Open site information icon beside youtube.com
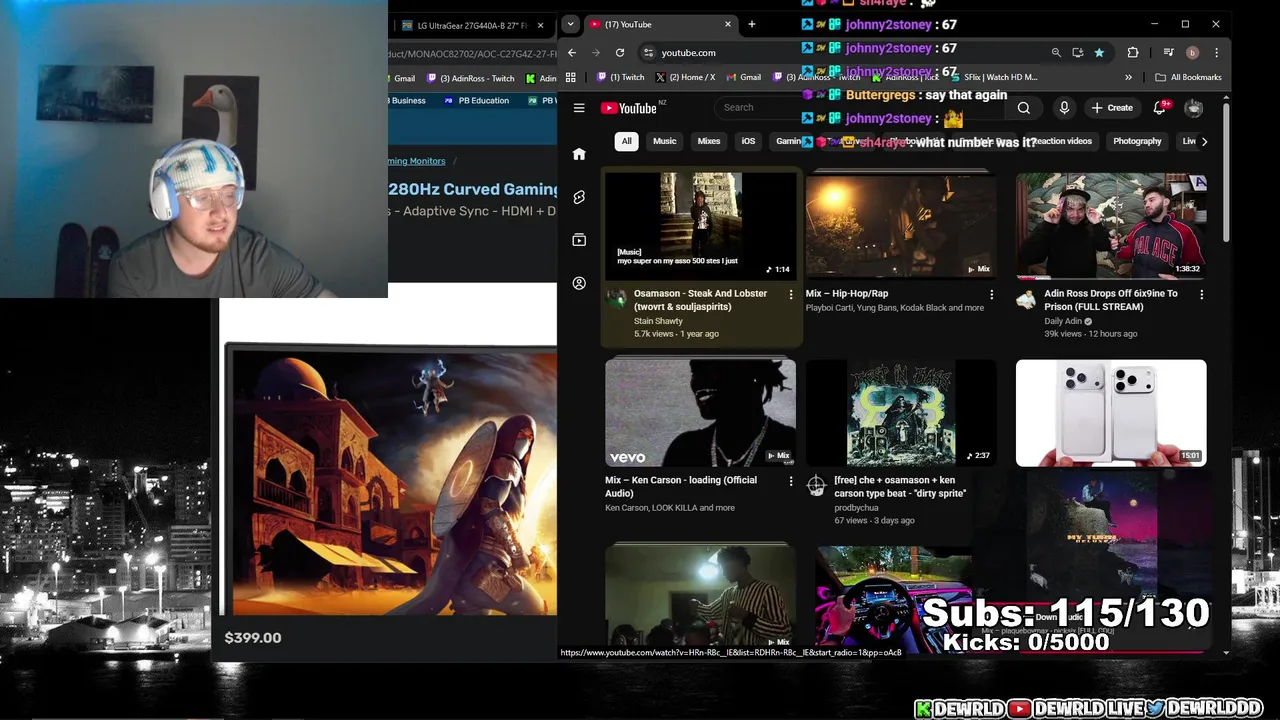 point(648,52)
